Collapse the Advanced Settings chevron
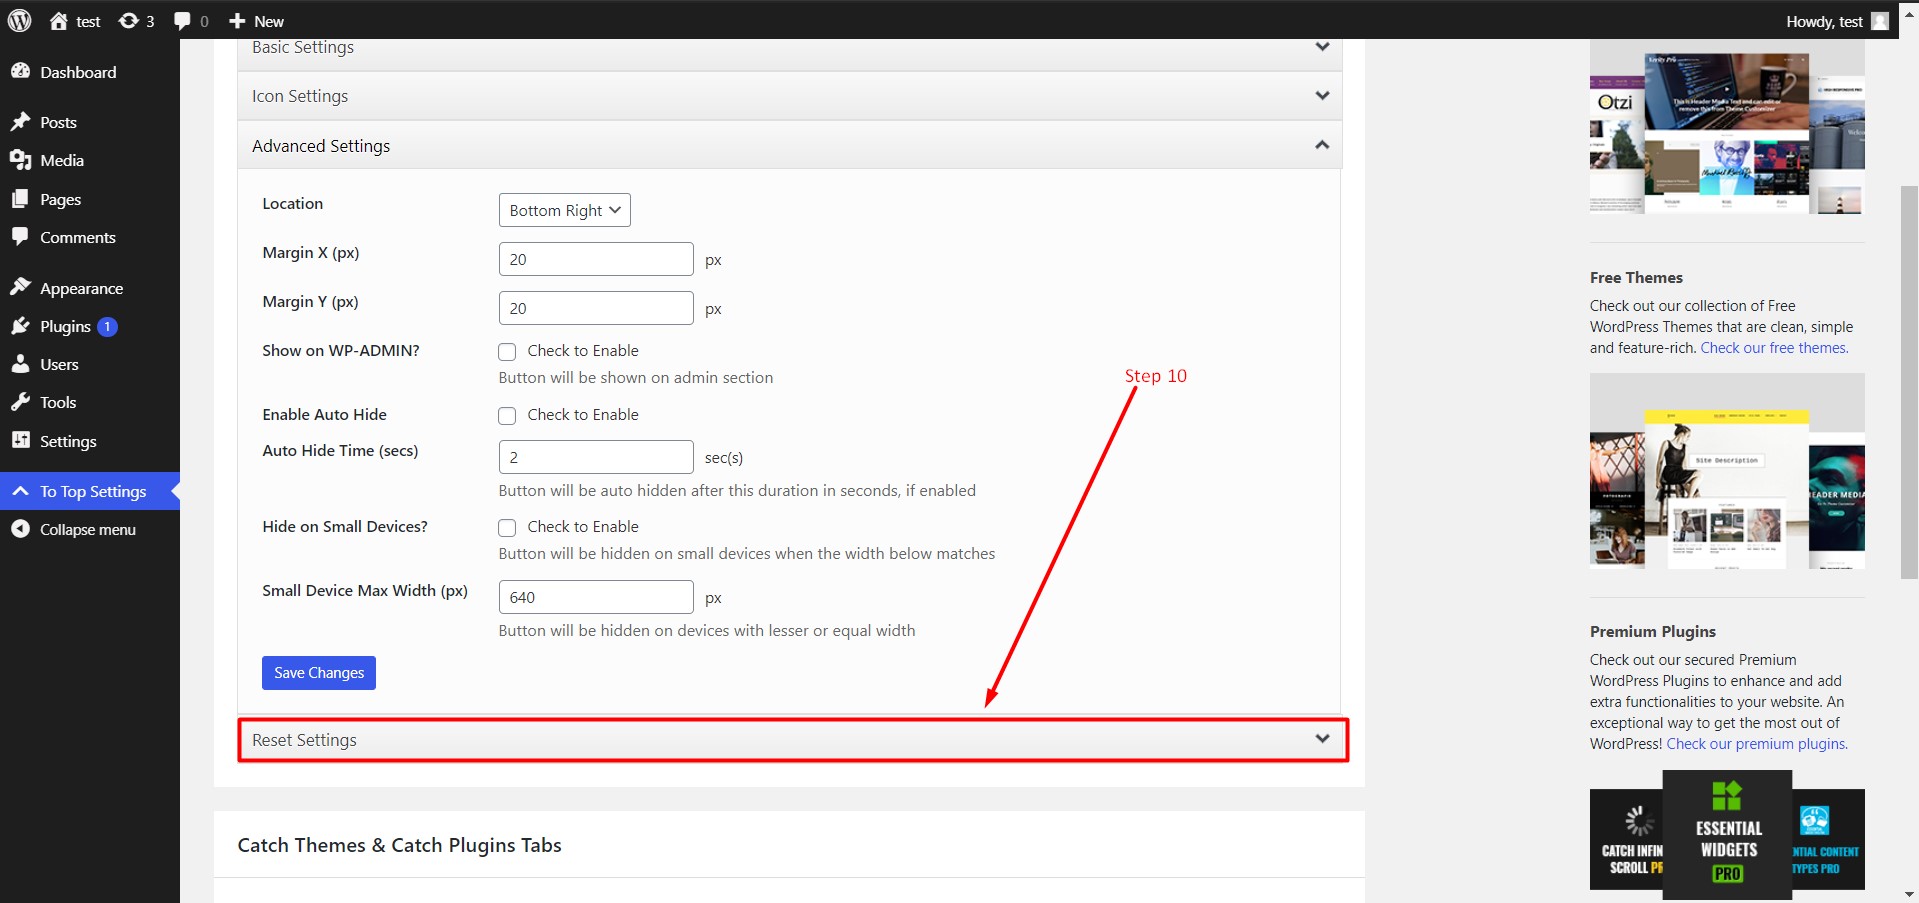This screenshot has height=903, width=1919. (1322, 145)
